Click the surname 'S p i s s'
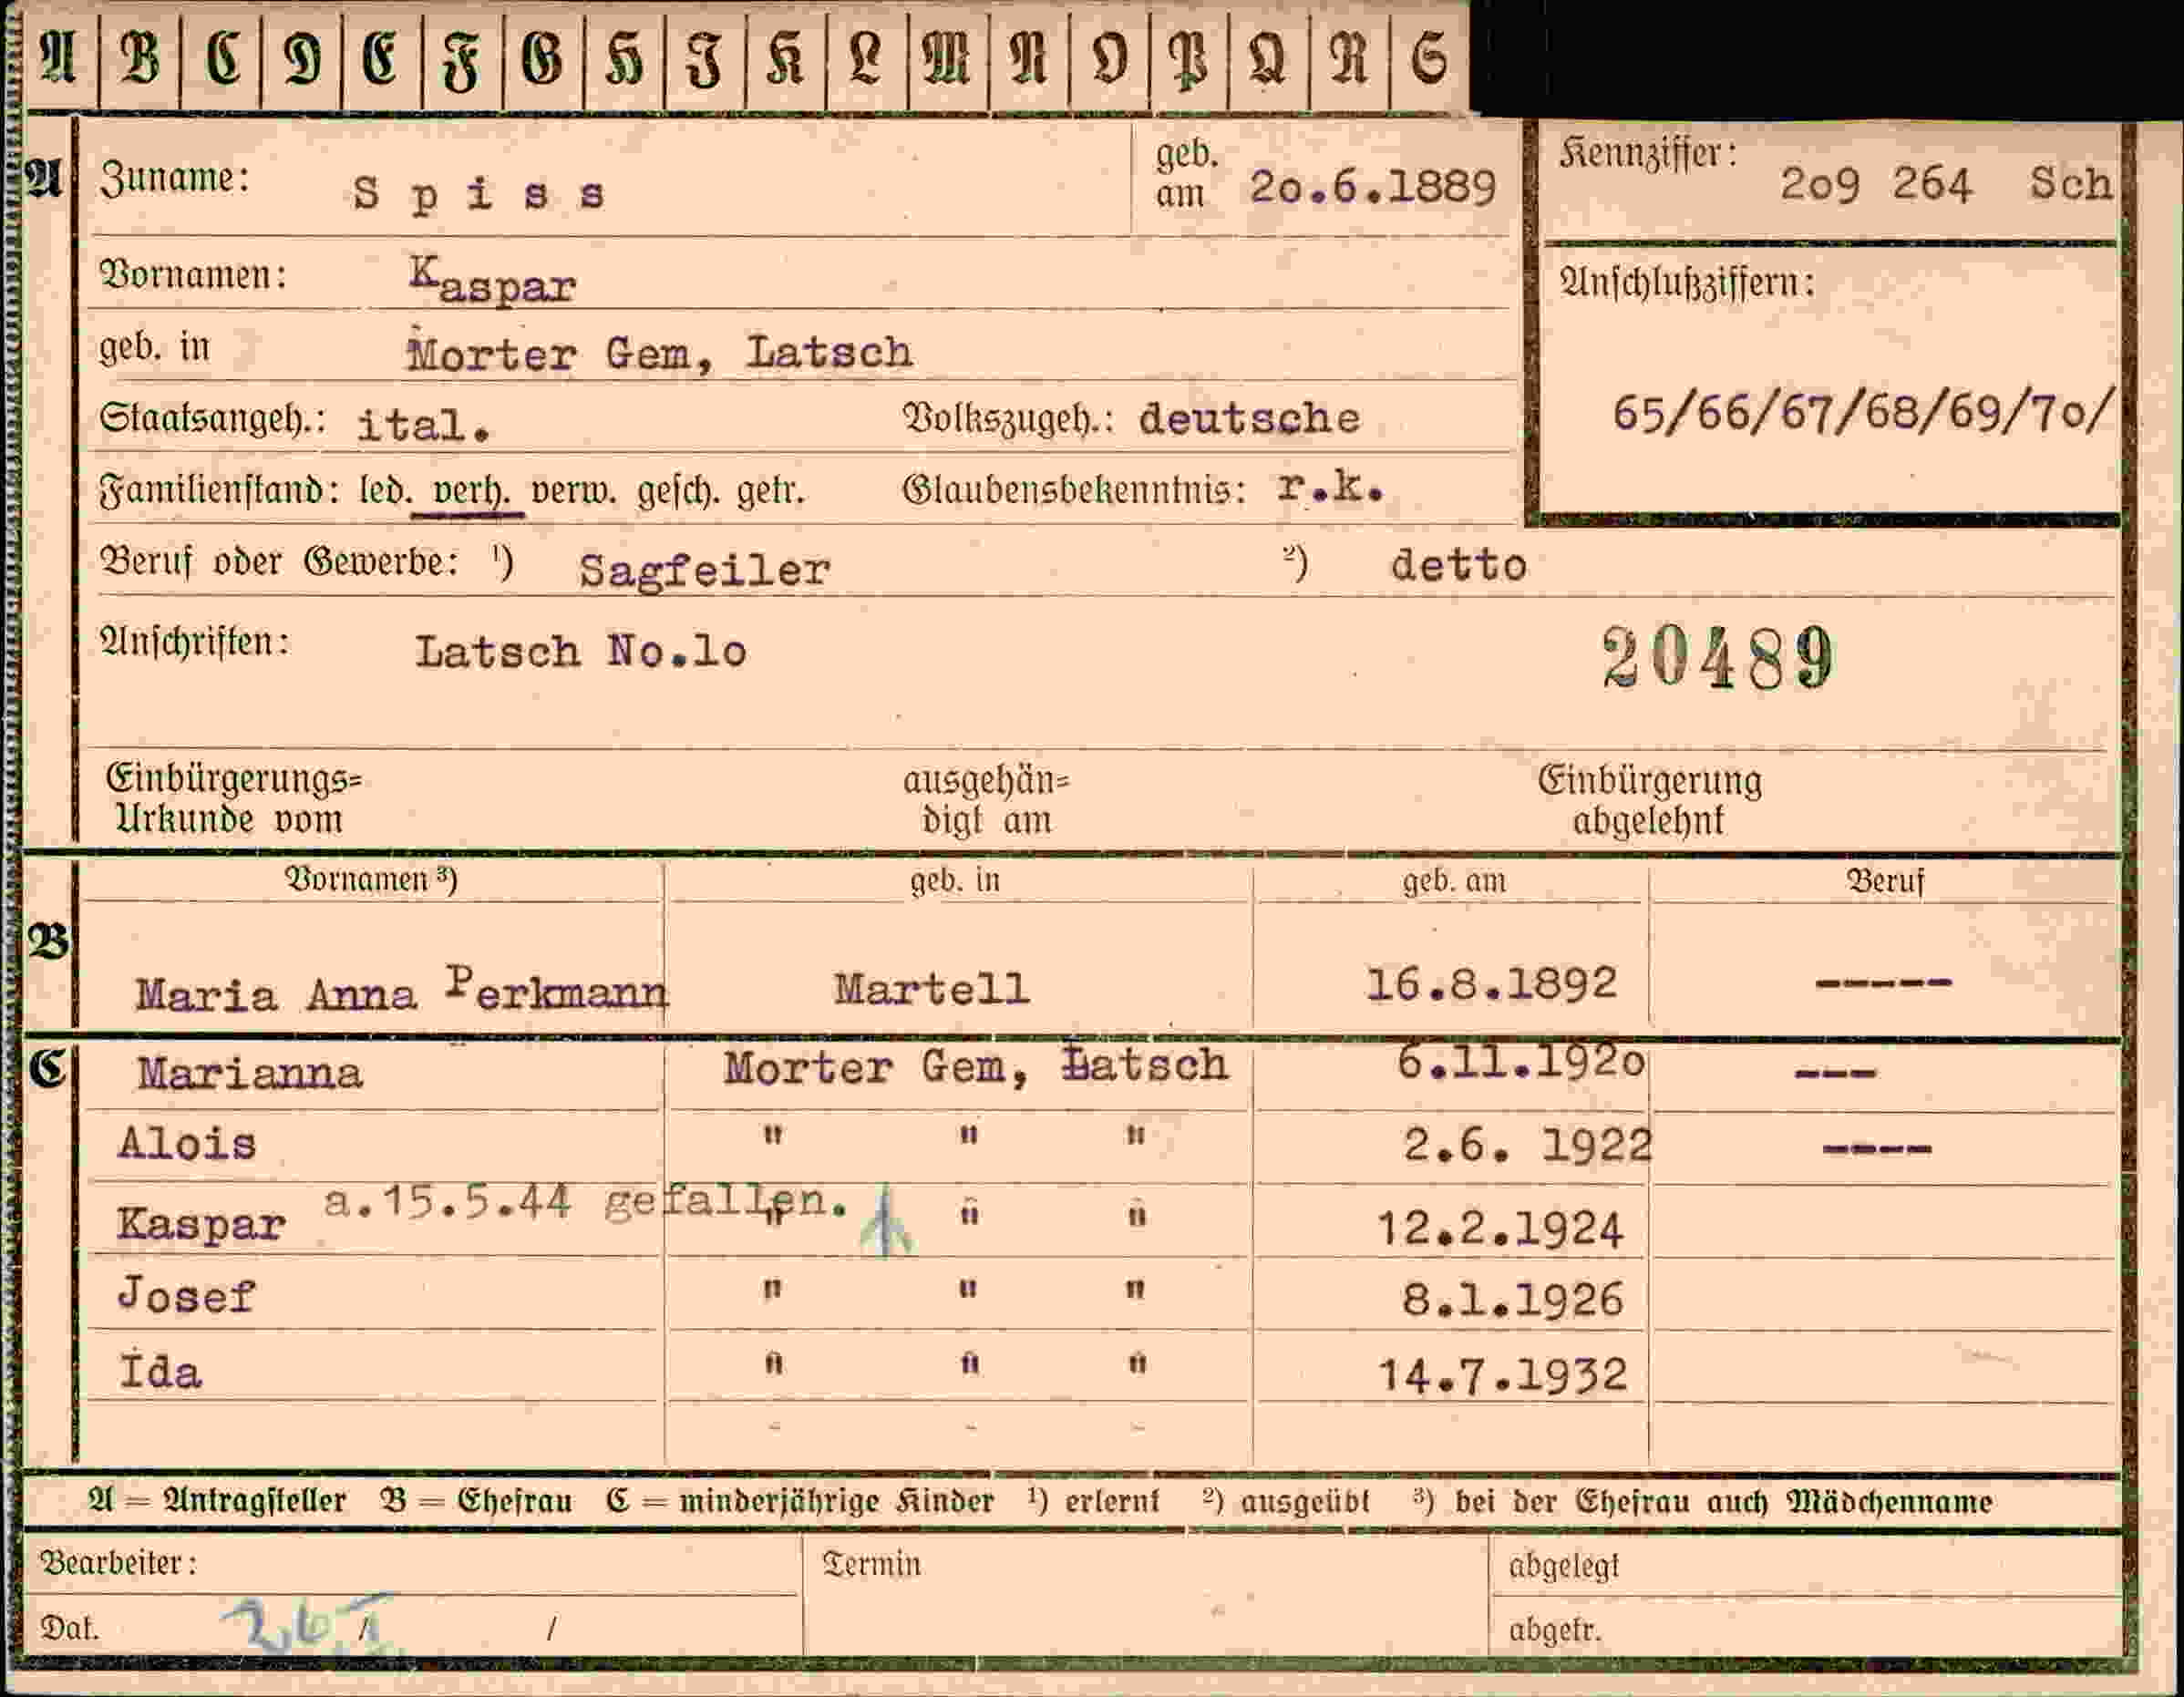This screenshot has height=1697, width=2184. click(x=479, y=194)
